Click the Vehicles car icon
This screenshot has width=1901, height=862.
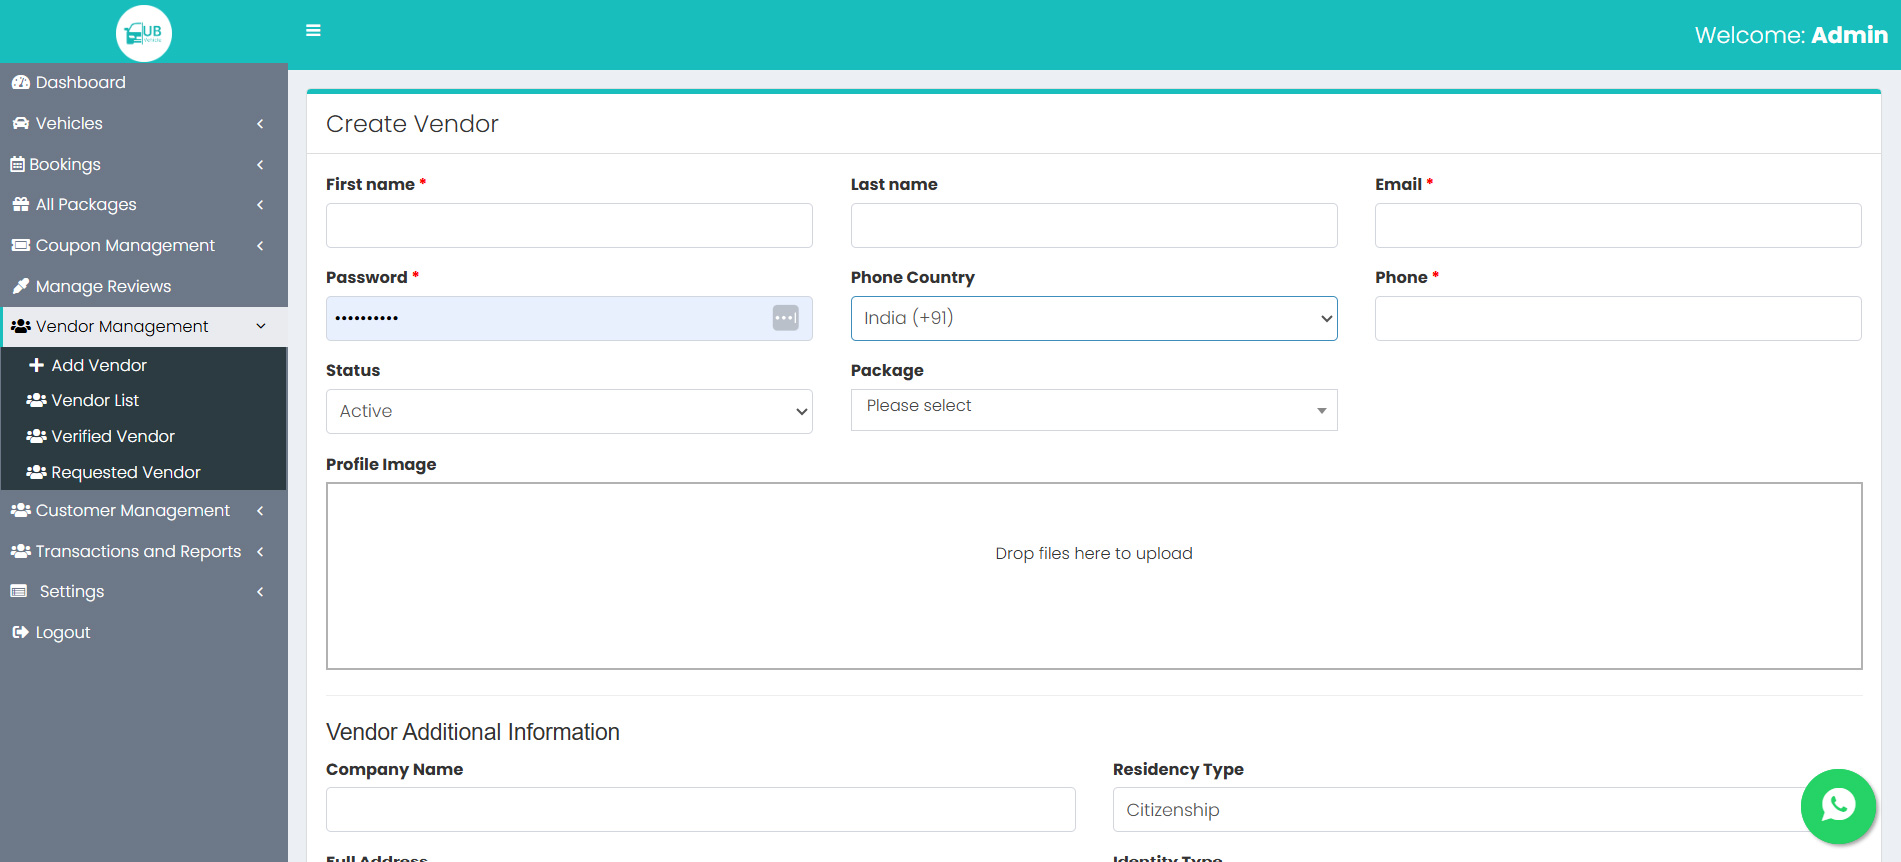21,123
